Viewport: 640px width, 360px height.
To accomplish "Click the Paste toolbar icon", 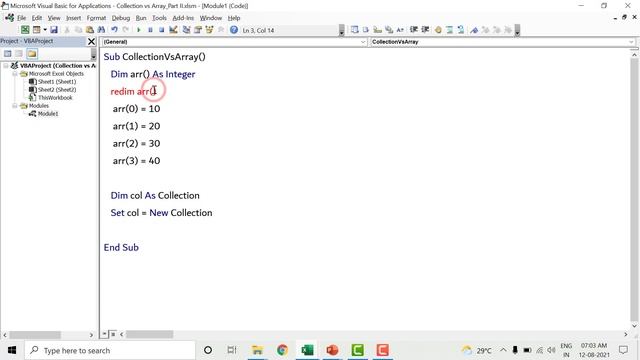I will 90,30.
